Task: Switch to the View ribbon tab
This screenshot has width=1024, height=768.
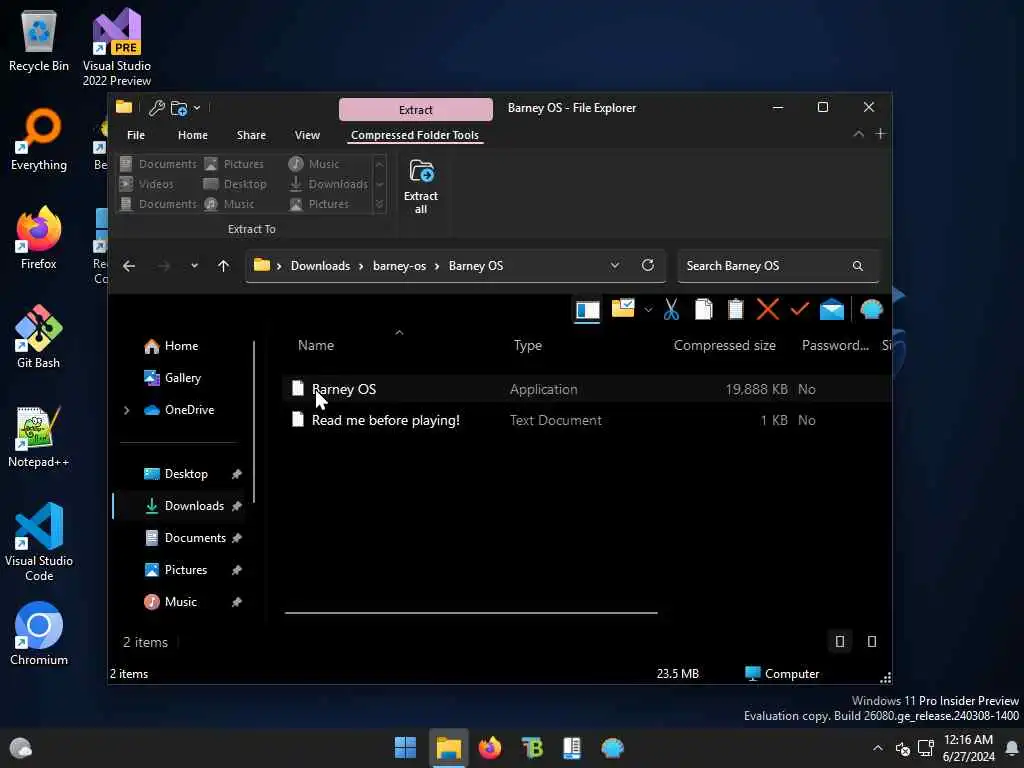Action: pyautogui.click(x=307, y=135)
